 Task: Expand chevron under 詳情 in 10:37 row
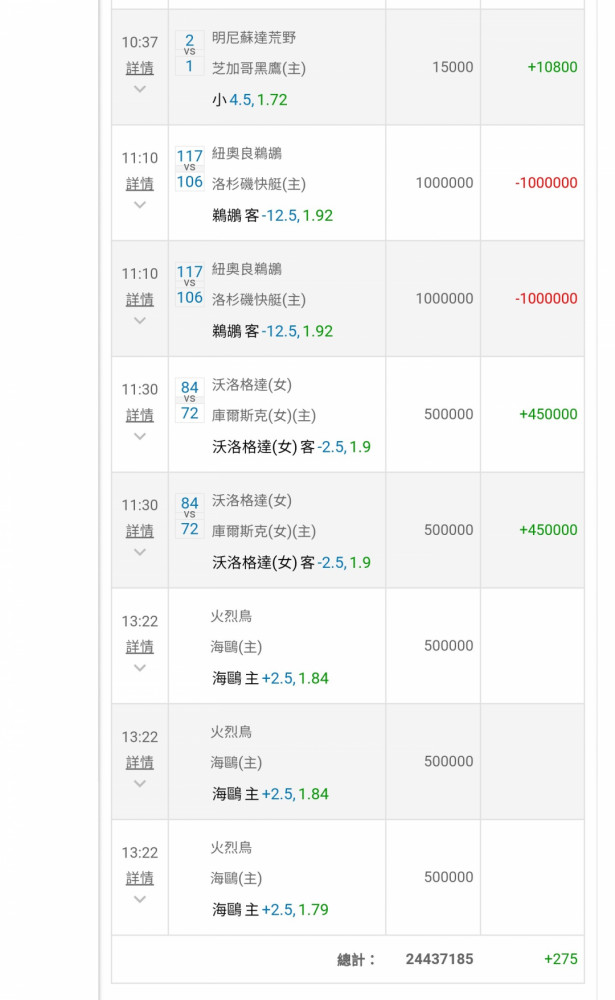point(140,89)
